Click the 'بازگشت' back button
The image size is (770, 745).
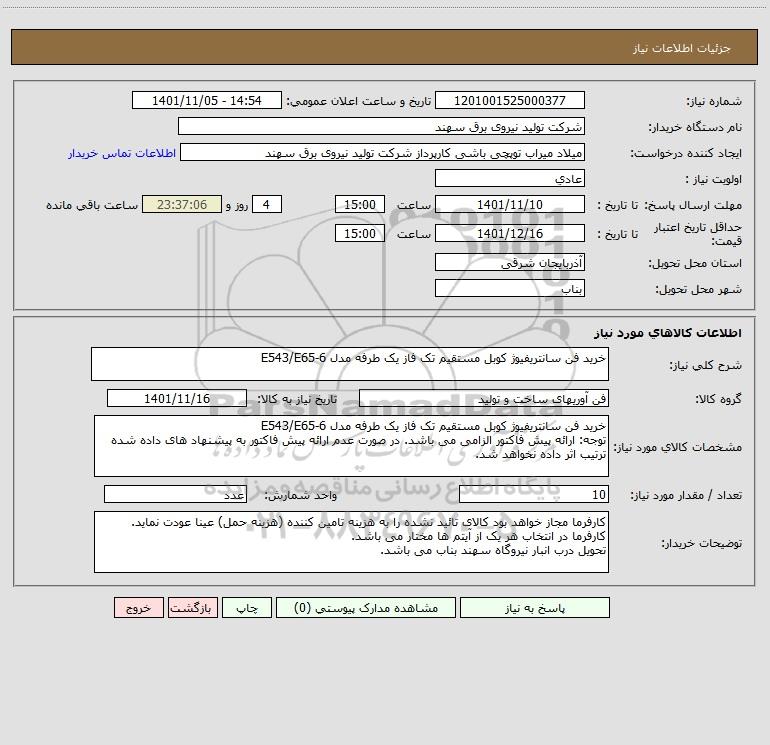[x=192, y=607]
